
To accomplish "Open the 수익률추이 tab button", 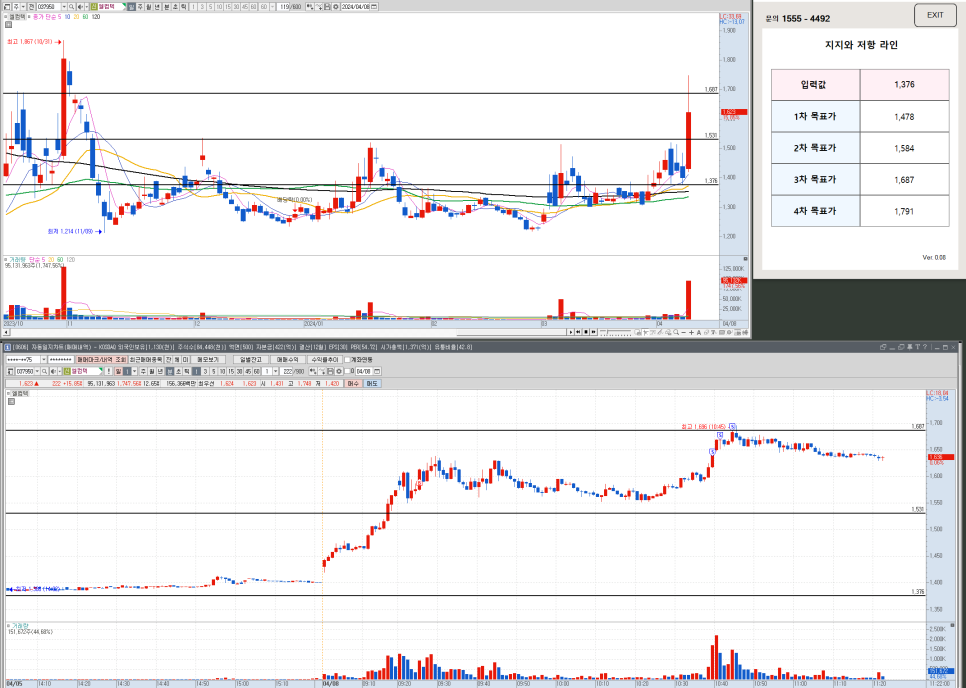I will coord(325,360).
